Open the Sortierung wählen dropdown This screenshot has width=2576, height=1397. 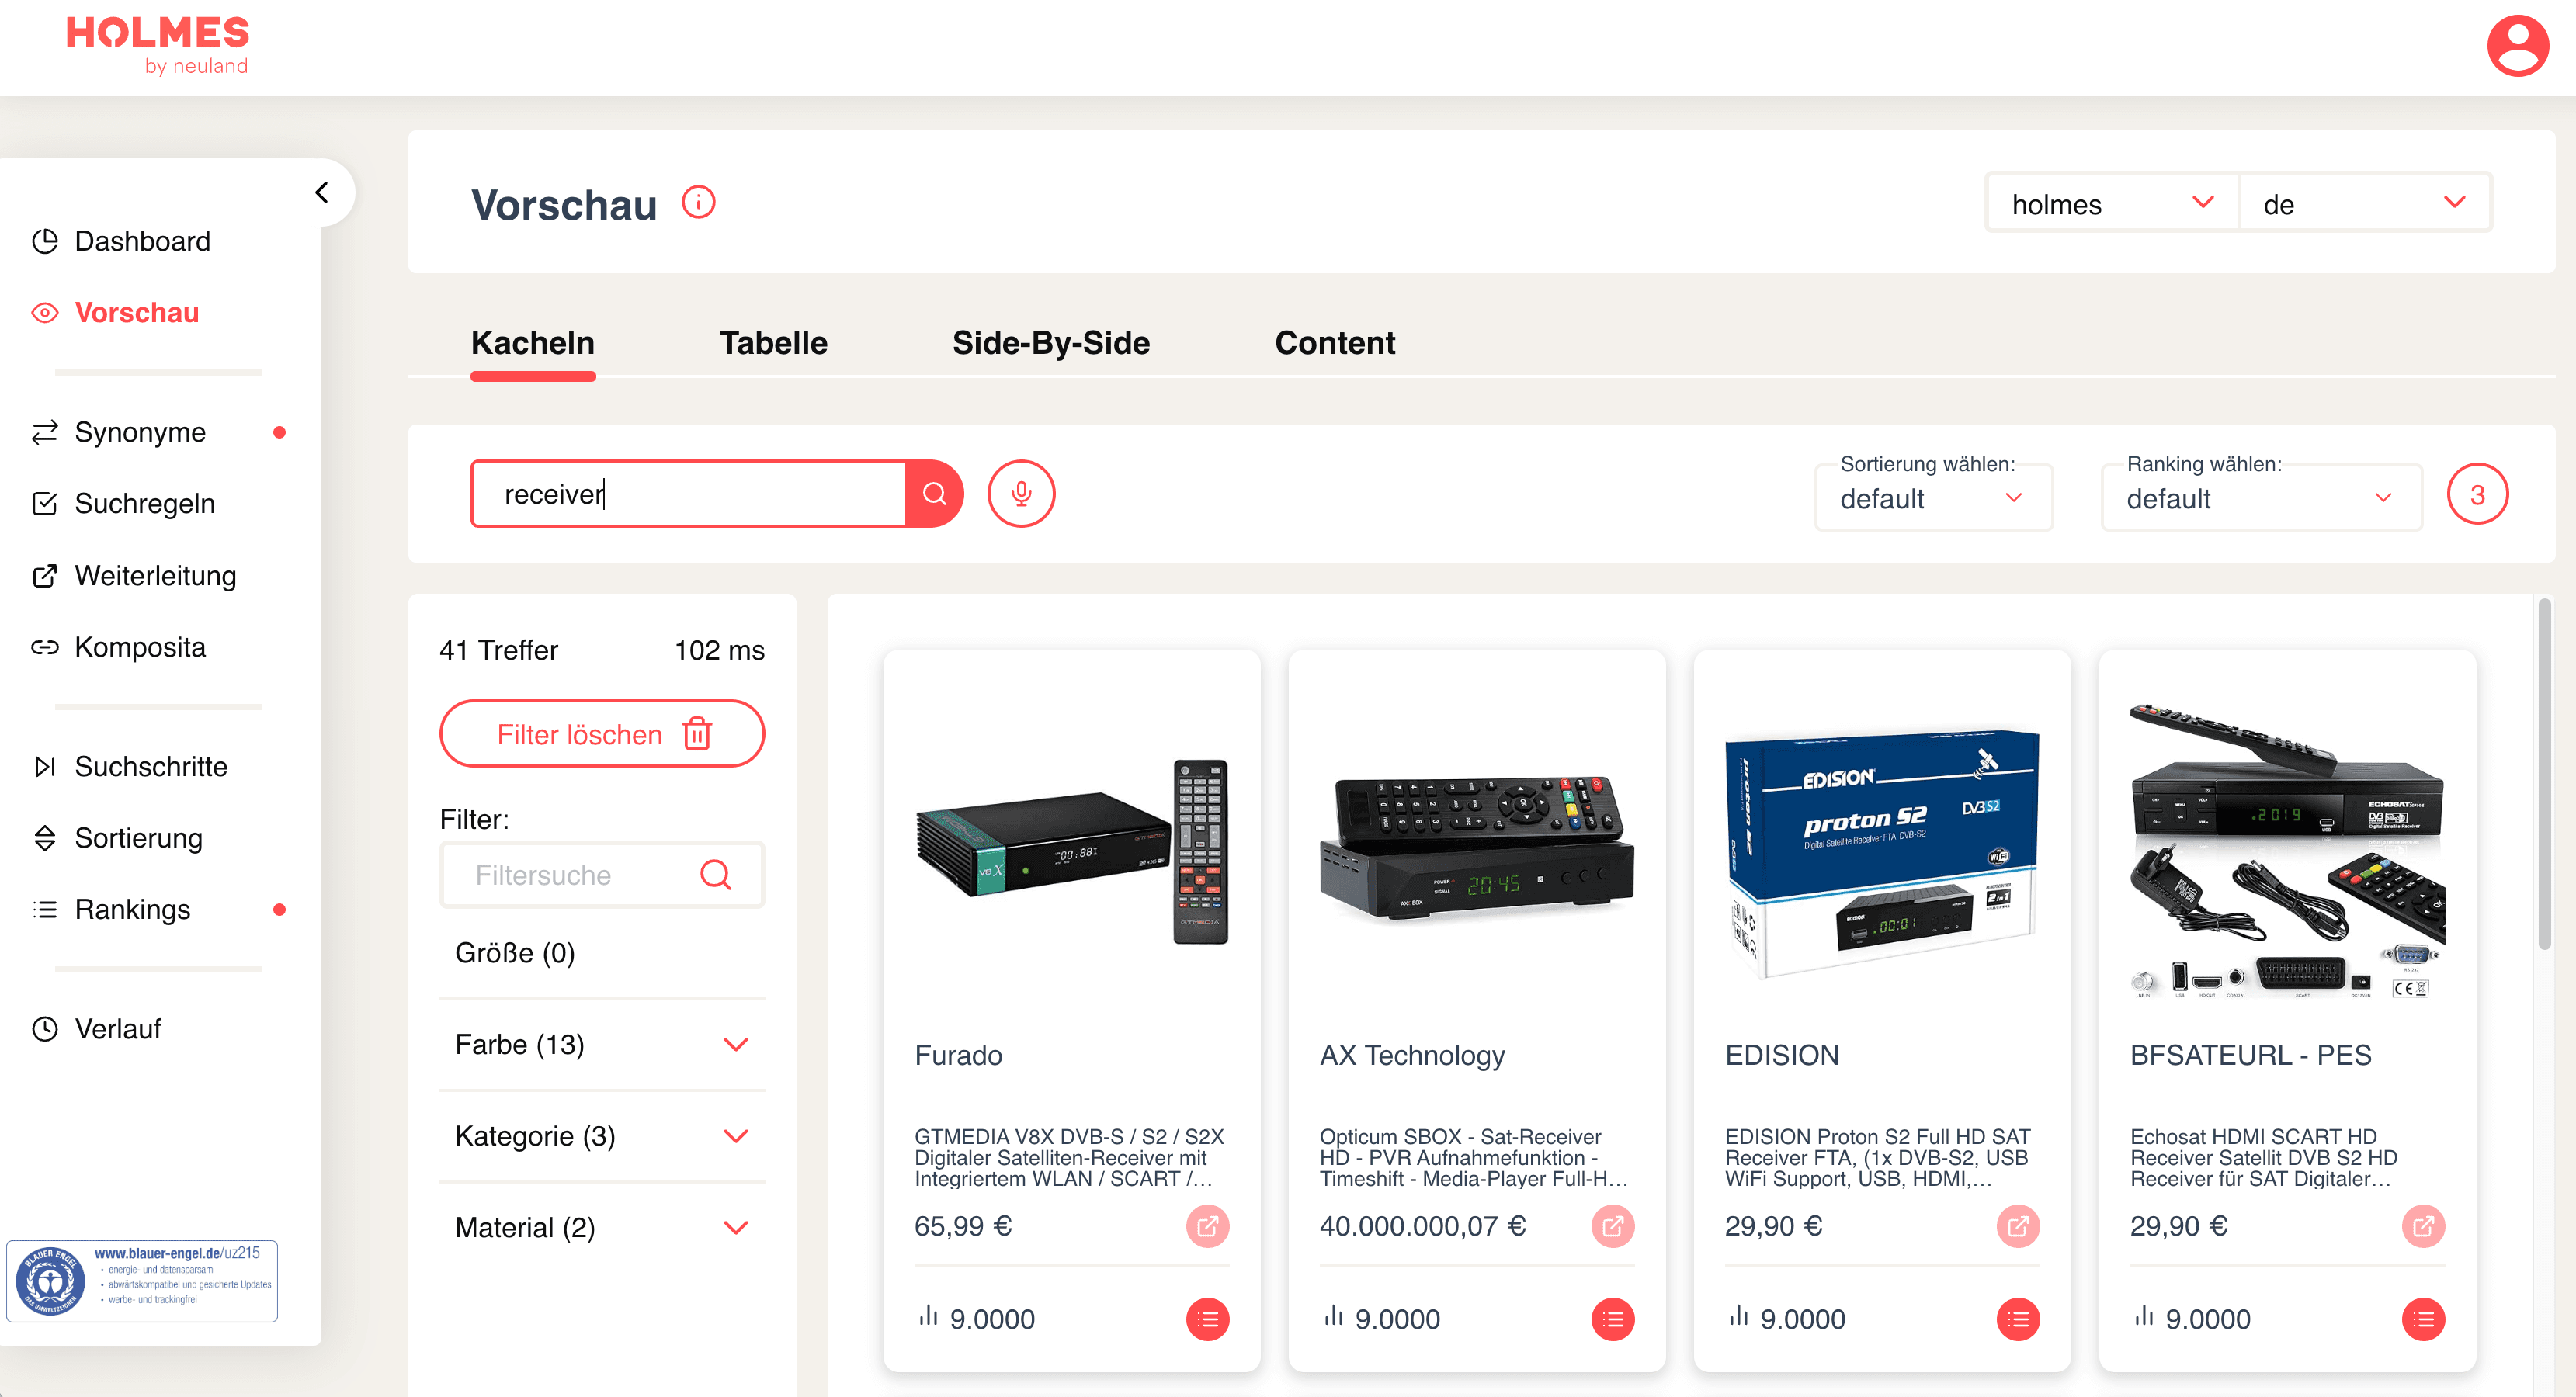coord(1933,497)
